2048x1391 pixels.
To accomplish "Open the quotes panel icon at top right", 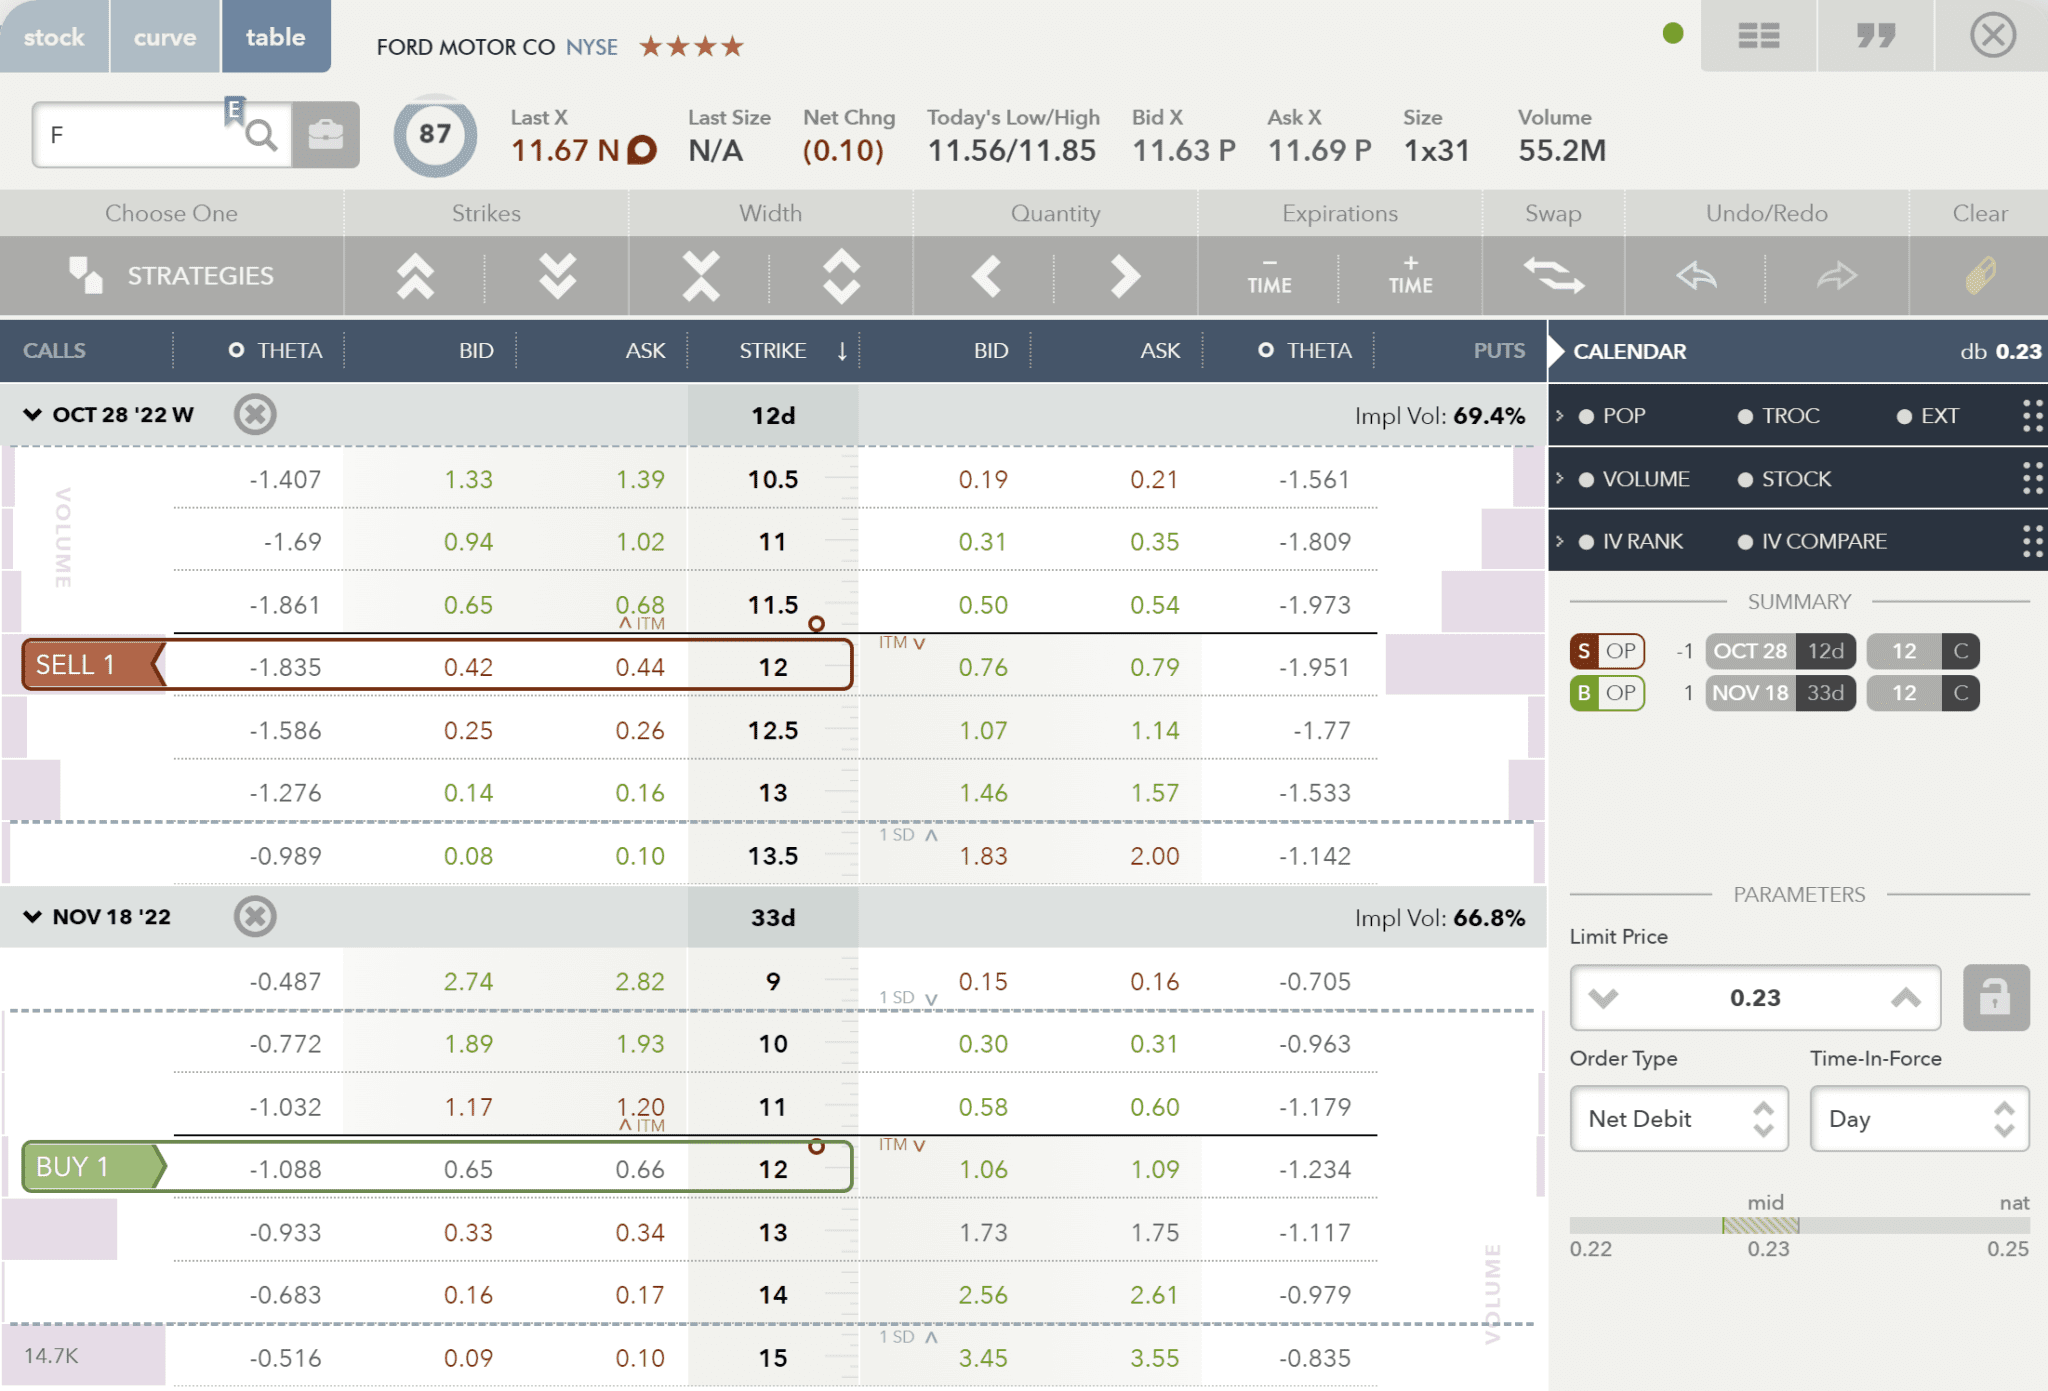I will [x=1874, y=36].
